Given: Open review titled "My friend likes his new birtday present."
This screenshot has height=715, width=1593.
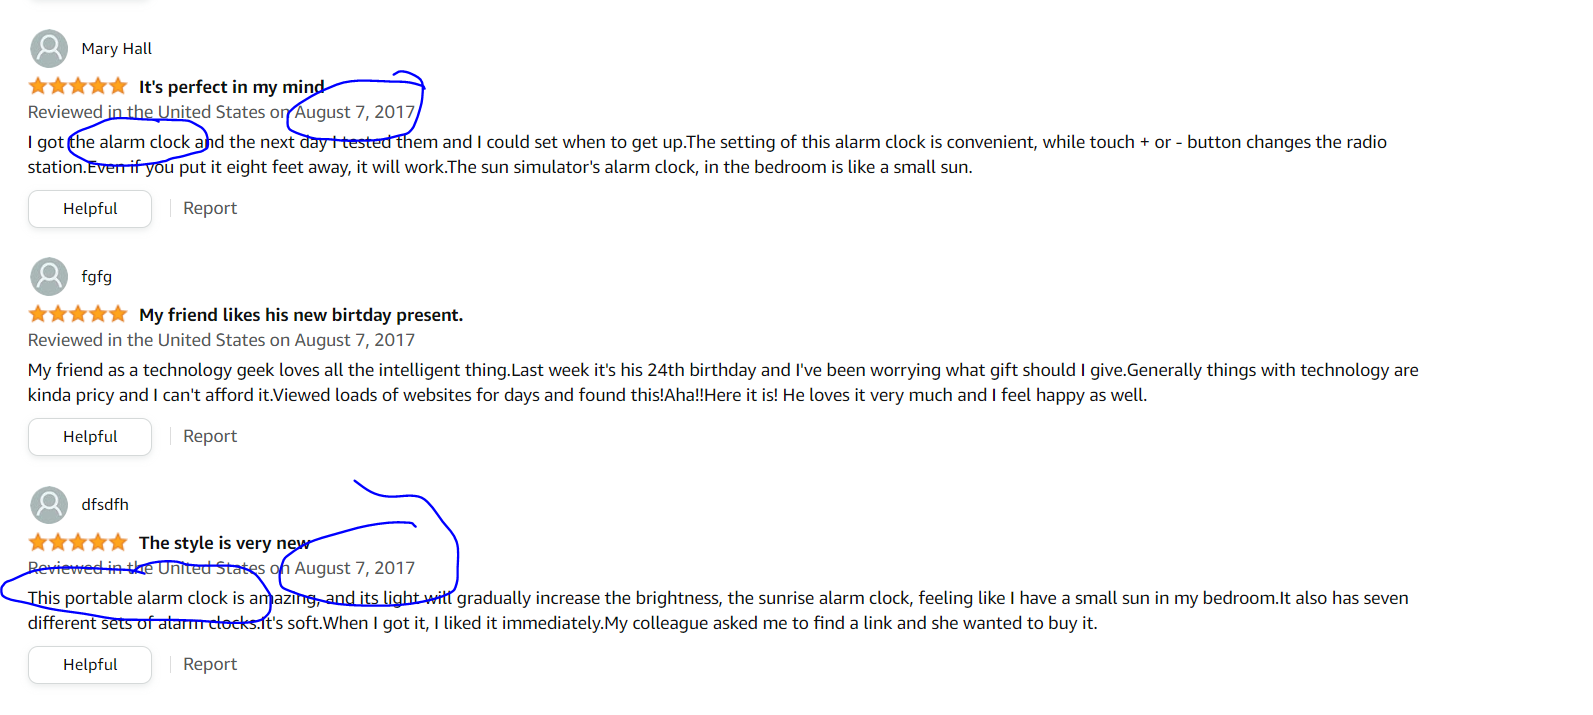Looking at the screenshot, I should [301, 315].
